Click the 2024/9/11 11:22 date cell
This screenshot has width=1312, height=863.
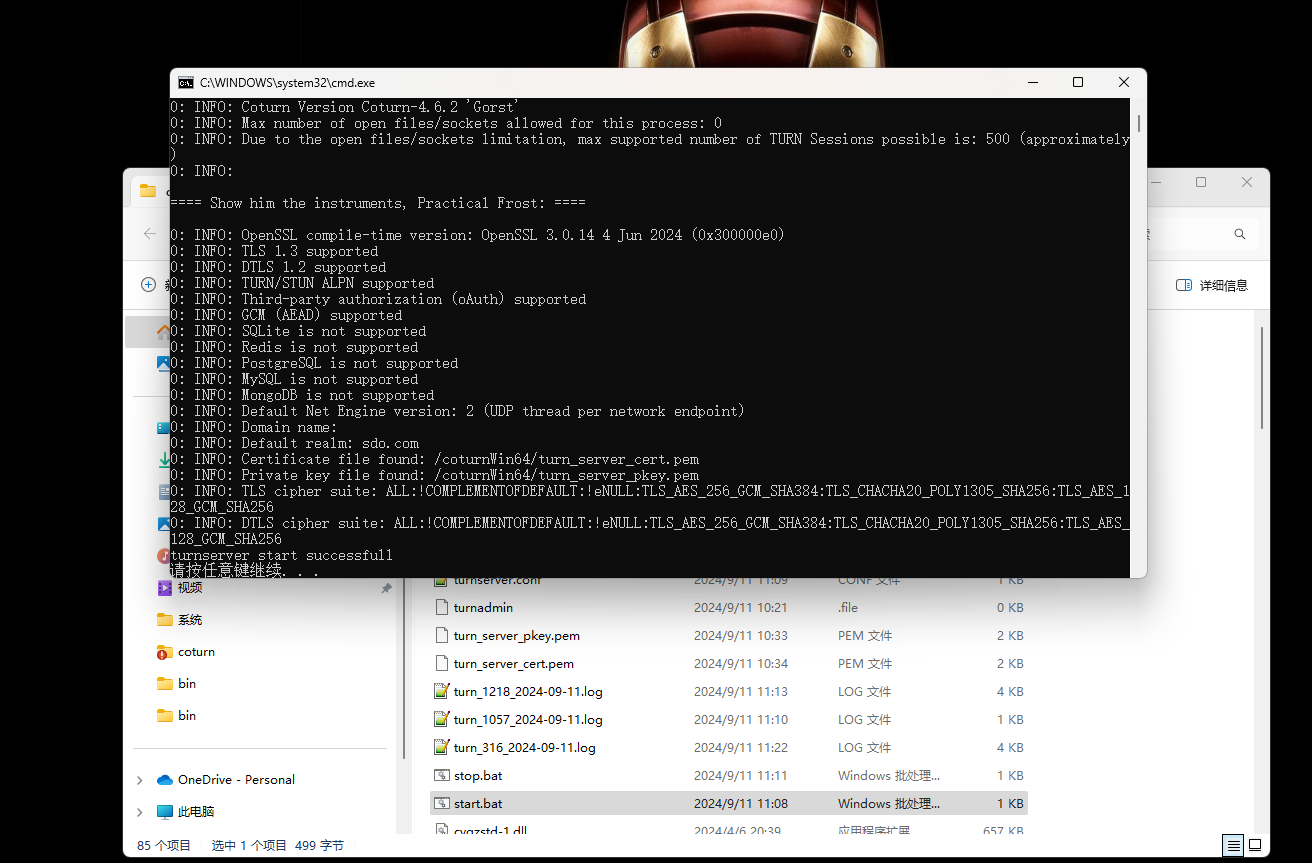click(741, 748)
